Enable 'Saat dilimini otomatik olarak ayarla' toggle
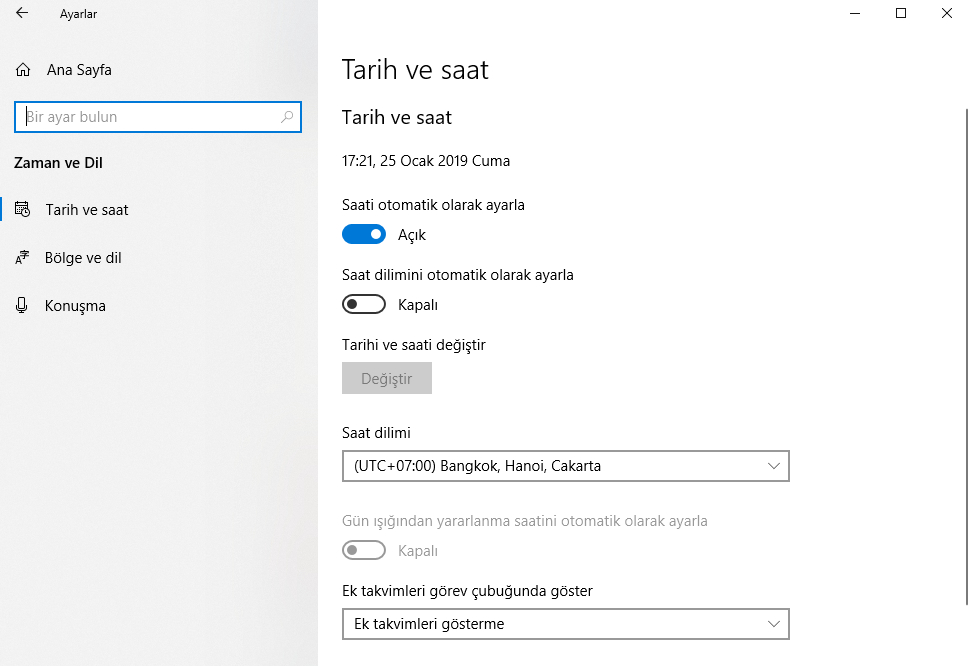The height and width of the screenshot is (666, 968). click(x=364, y=304)
